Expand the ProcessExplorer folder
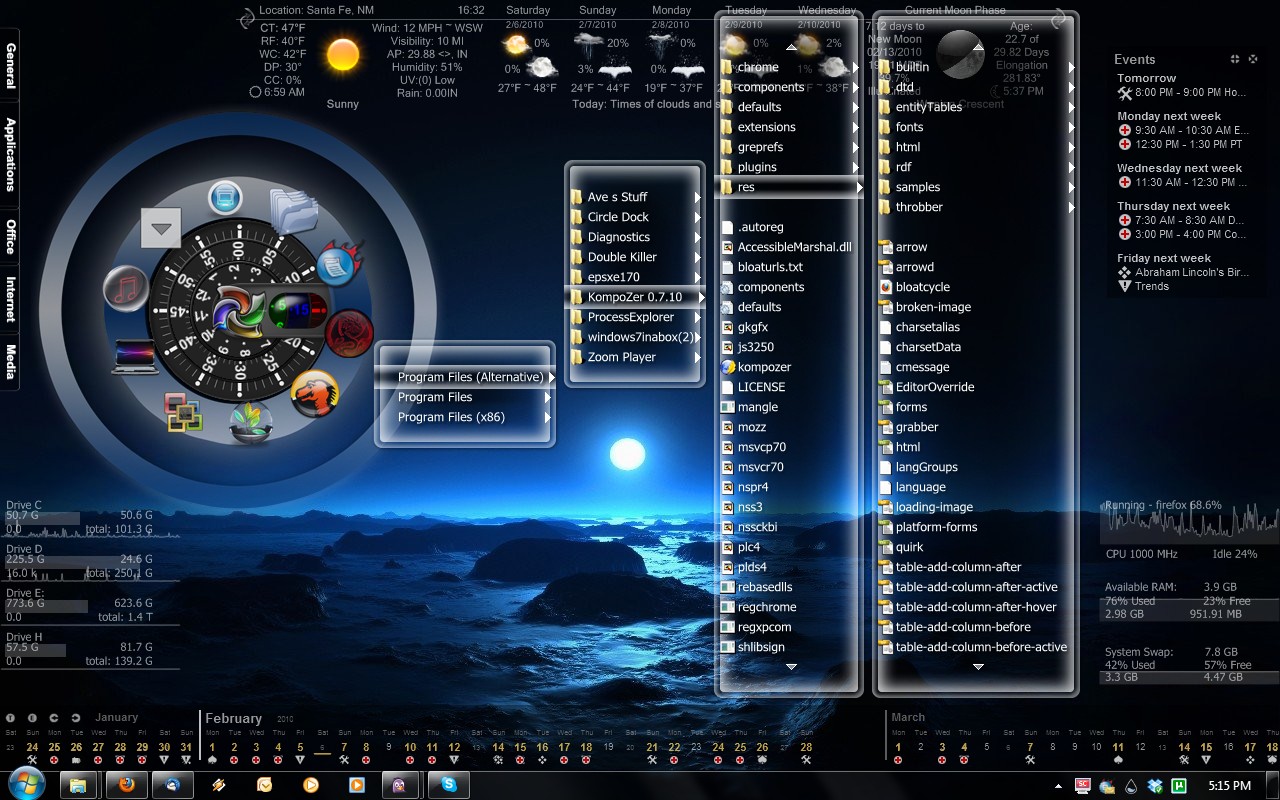This screenshot has height=800, width=1280. [x=698, y=317]
